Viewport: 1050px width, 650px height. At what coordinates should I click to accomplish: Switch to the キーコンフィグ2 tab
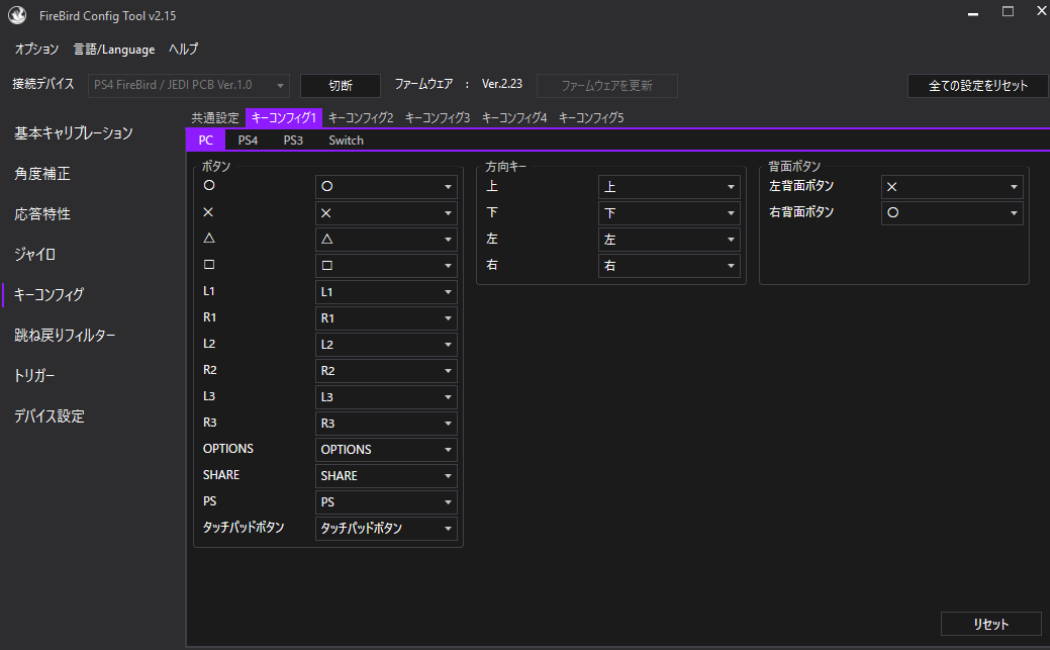pos(360,118)
